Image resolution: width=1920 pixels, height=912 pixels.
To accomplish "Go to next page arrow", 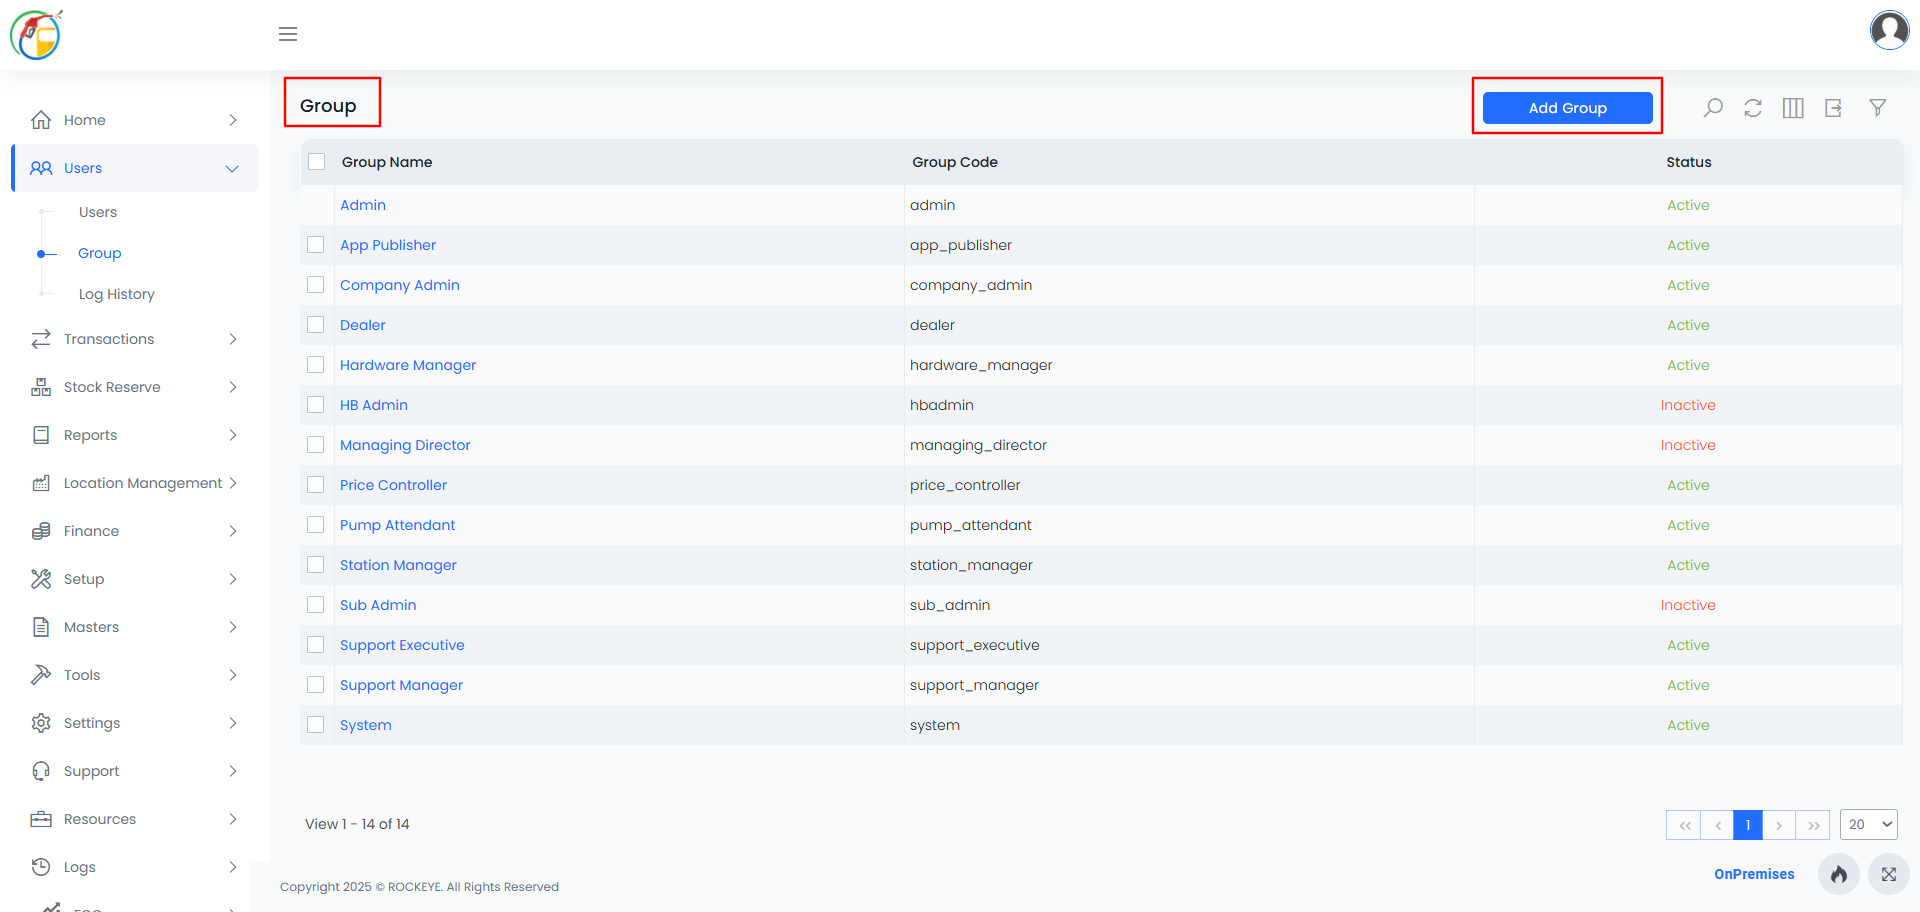I will coord(1779,825).
